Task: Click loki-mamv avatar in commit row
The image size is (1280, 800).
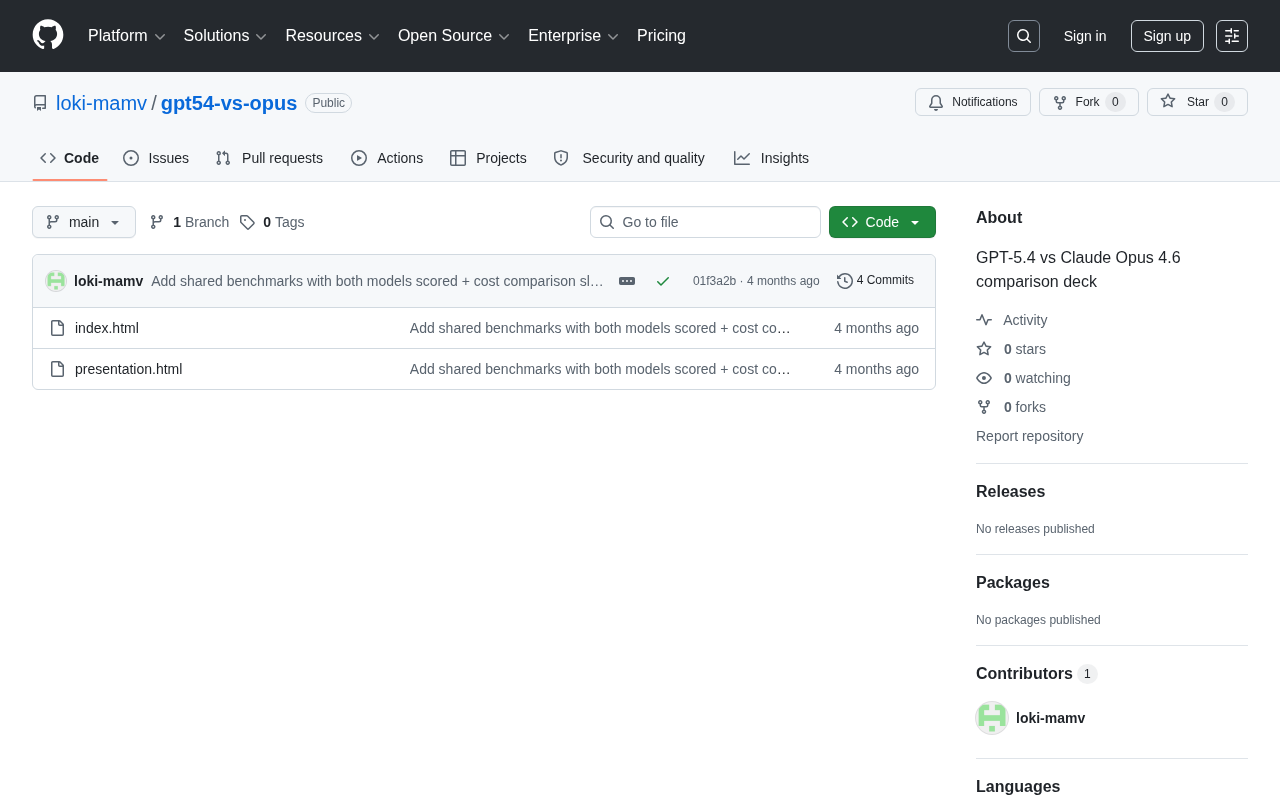Action: [56, 281]
